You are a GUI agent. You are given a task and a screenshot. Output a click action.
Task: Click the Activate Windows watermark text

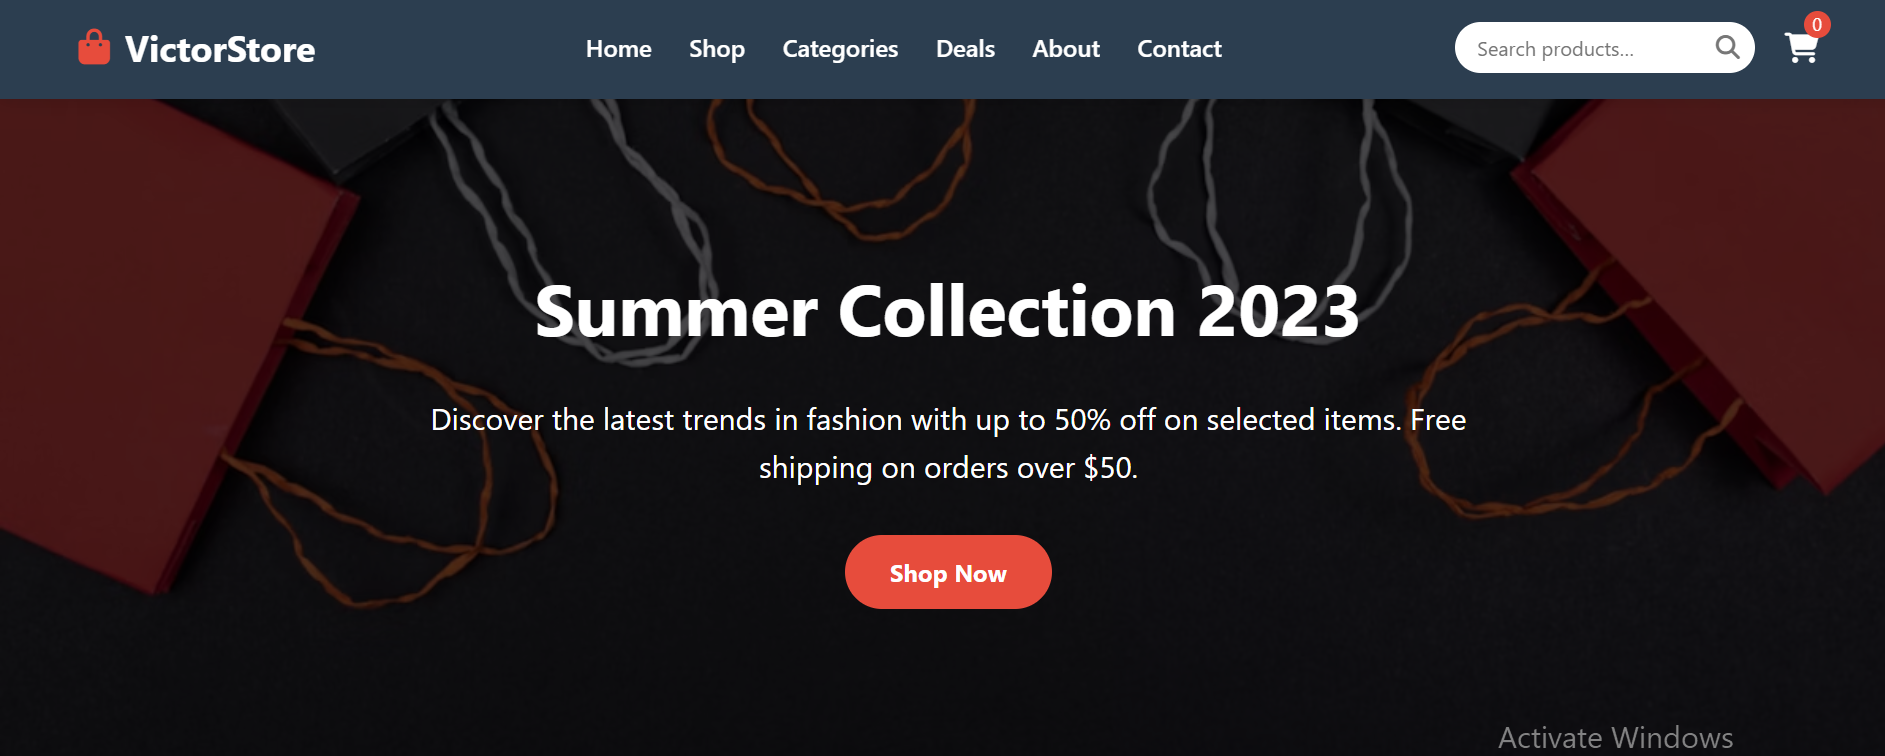[1615, 738]
